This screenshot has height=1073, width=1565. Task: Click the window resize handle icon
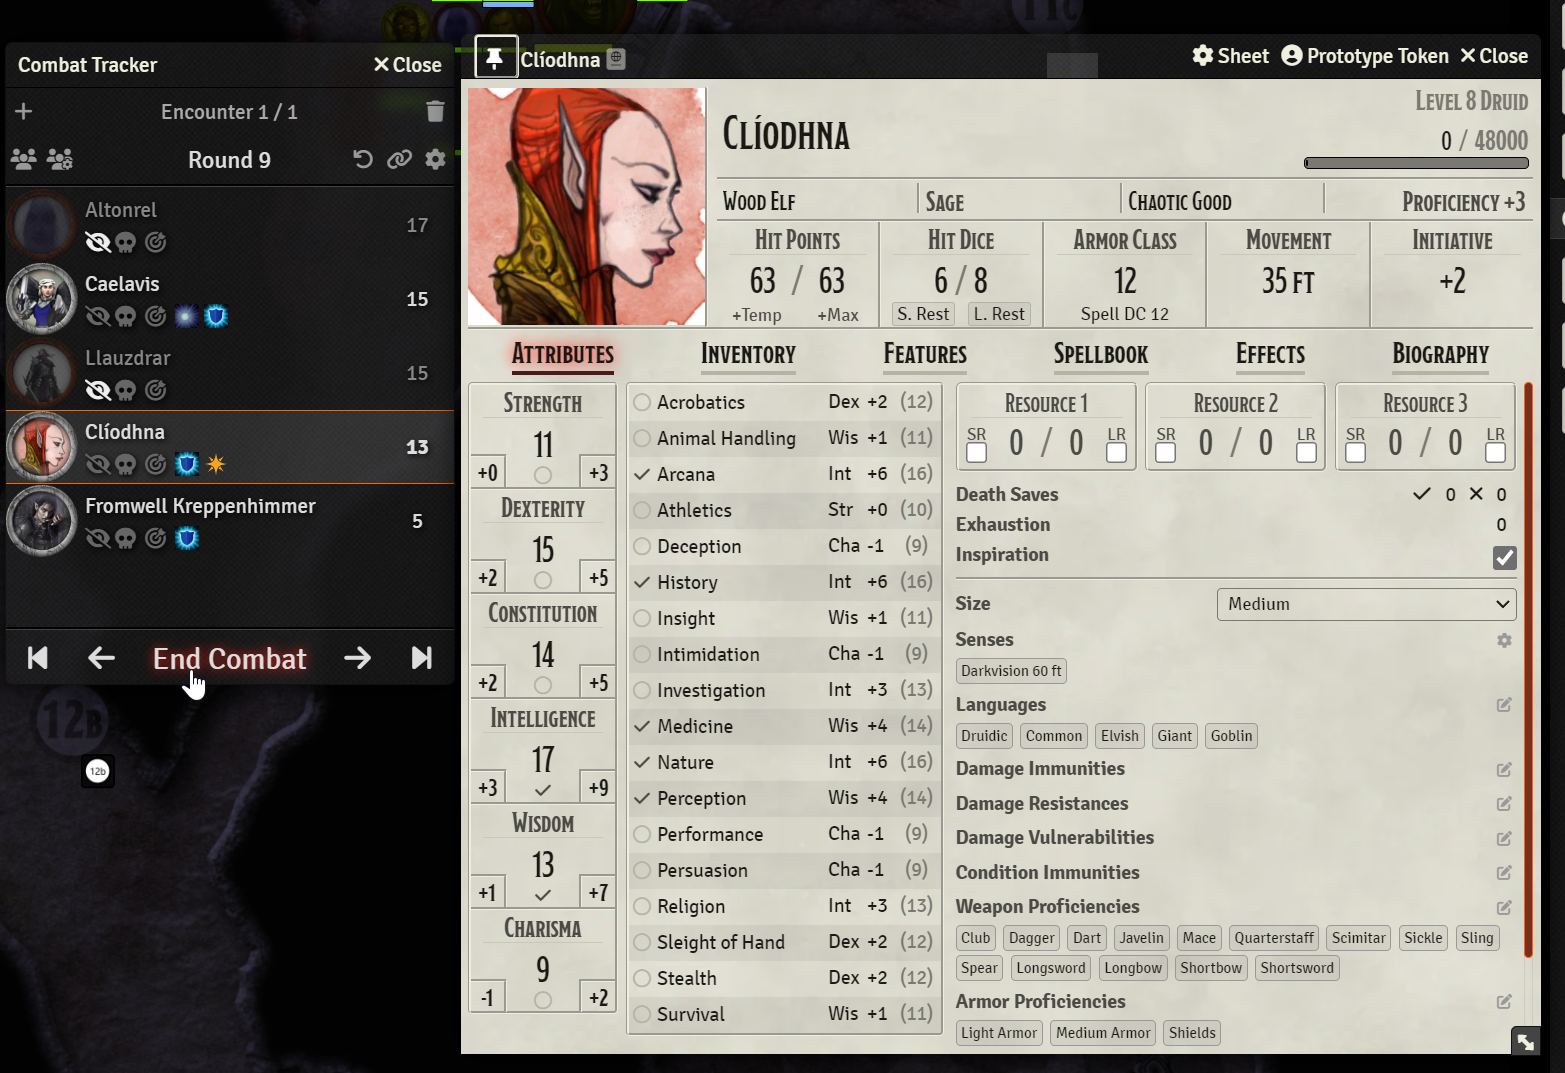[x=1525, y=1041]
